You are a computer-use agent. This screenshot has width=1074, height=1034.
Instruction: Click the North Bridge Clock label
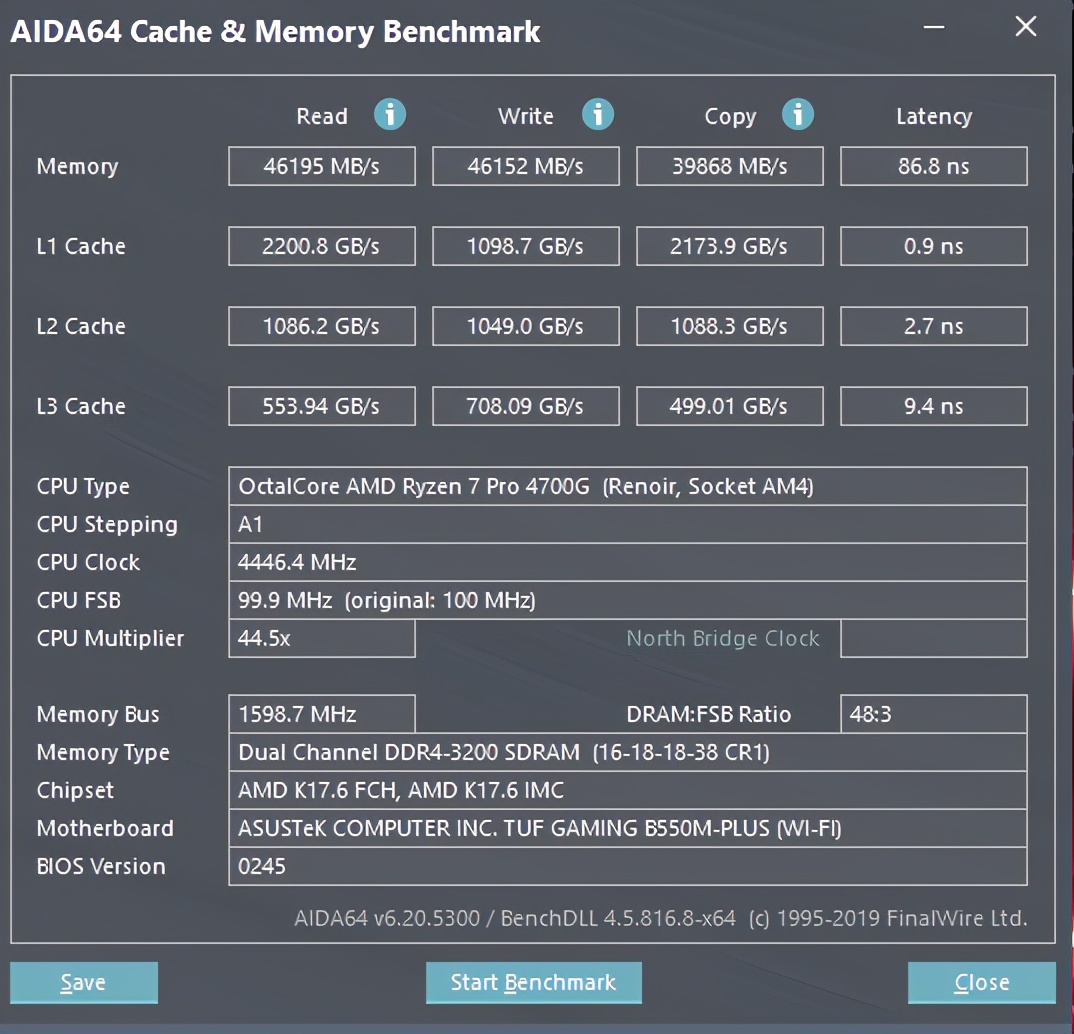[x=723, y=638]
